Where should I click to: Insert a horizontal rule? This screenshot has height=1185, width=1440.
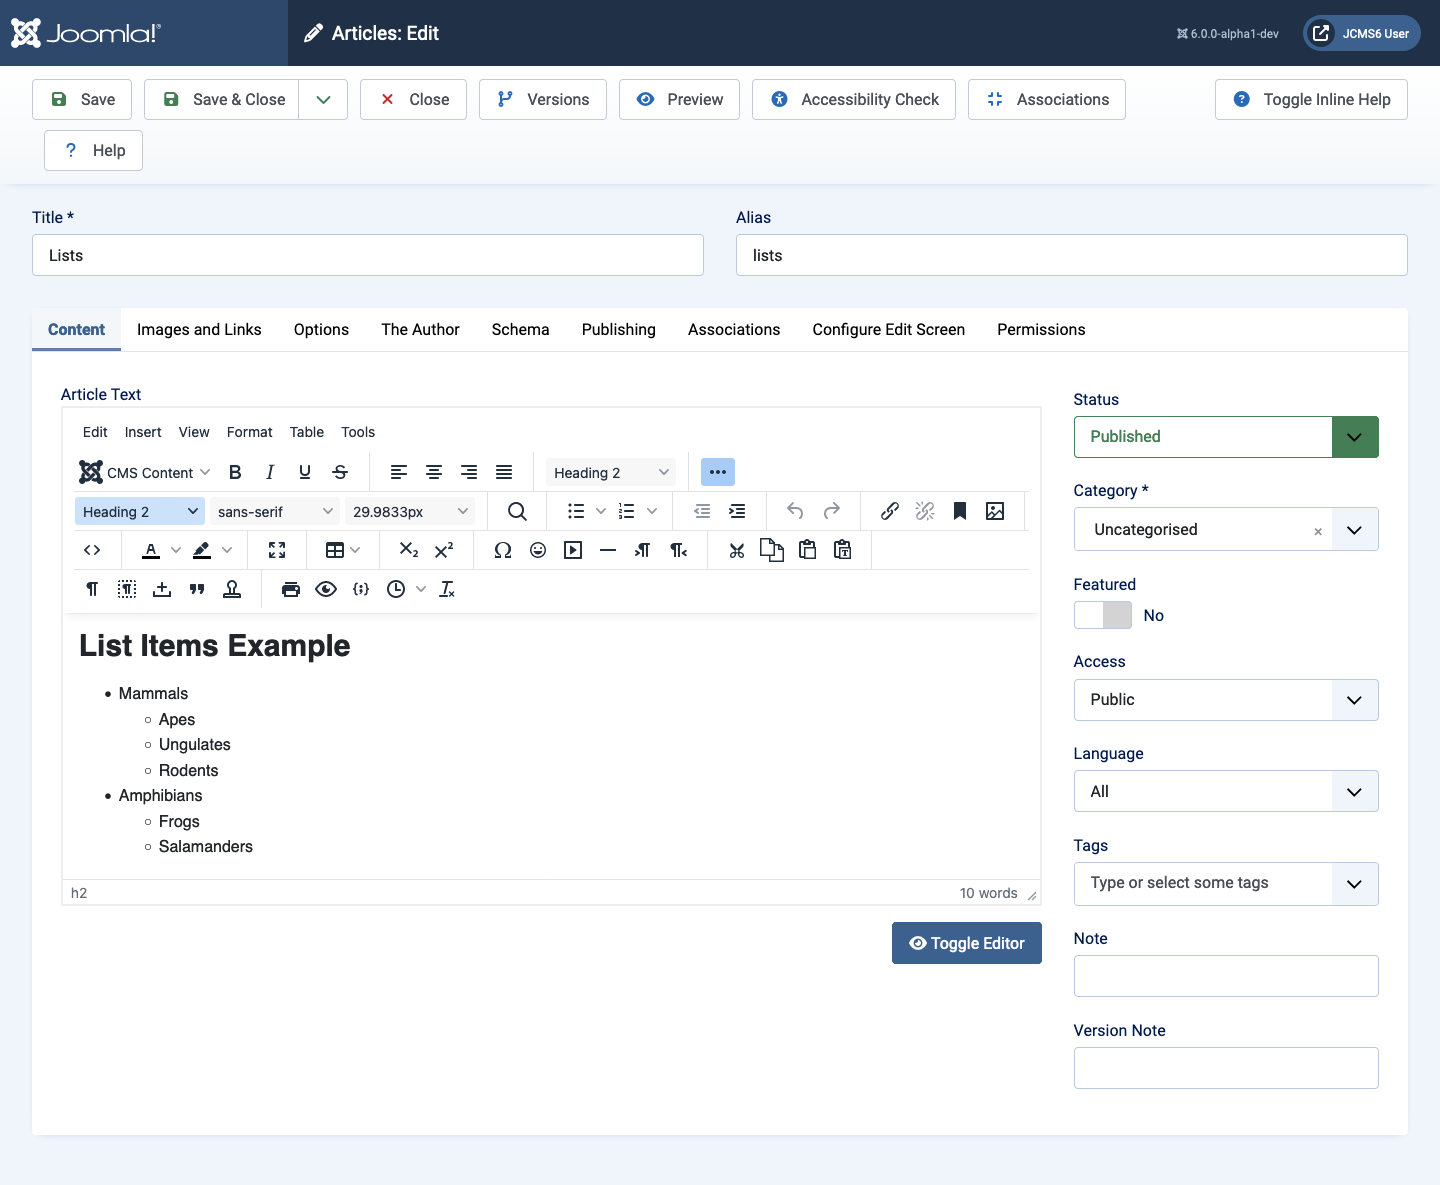(608, 550)
